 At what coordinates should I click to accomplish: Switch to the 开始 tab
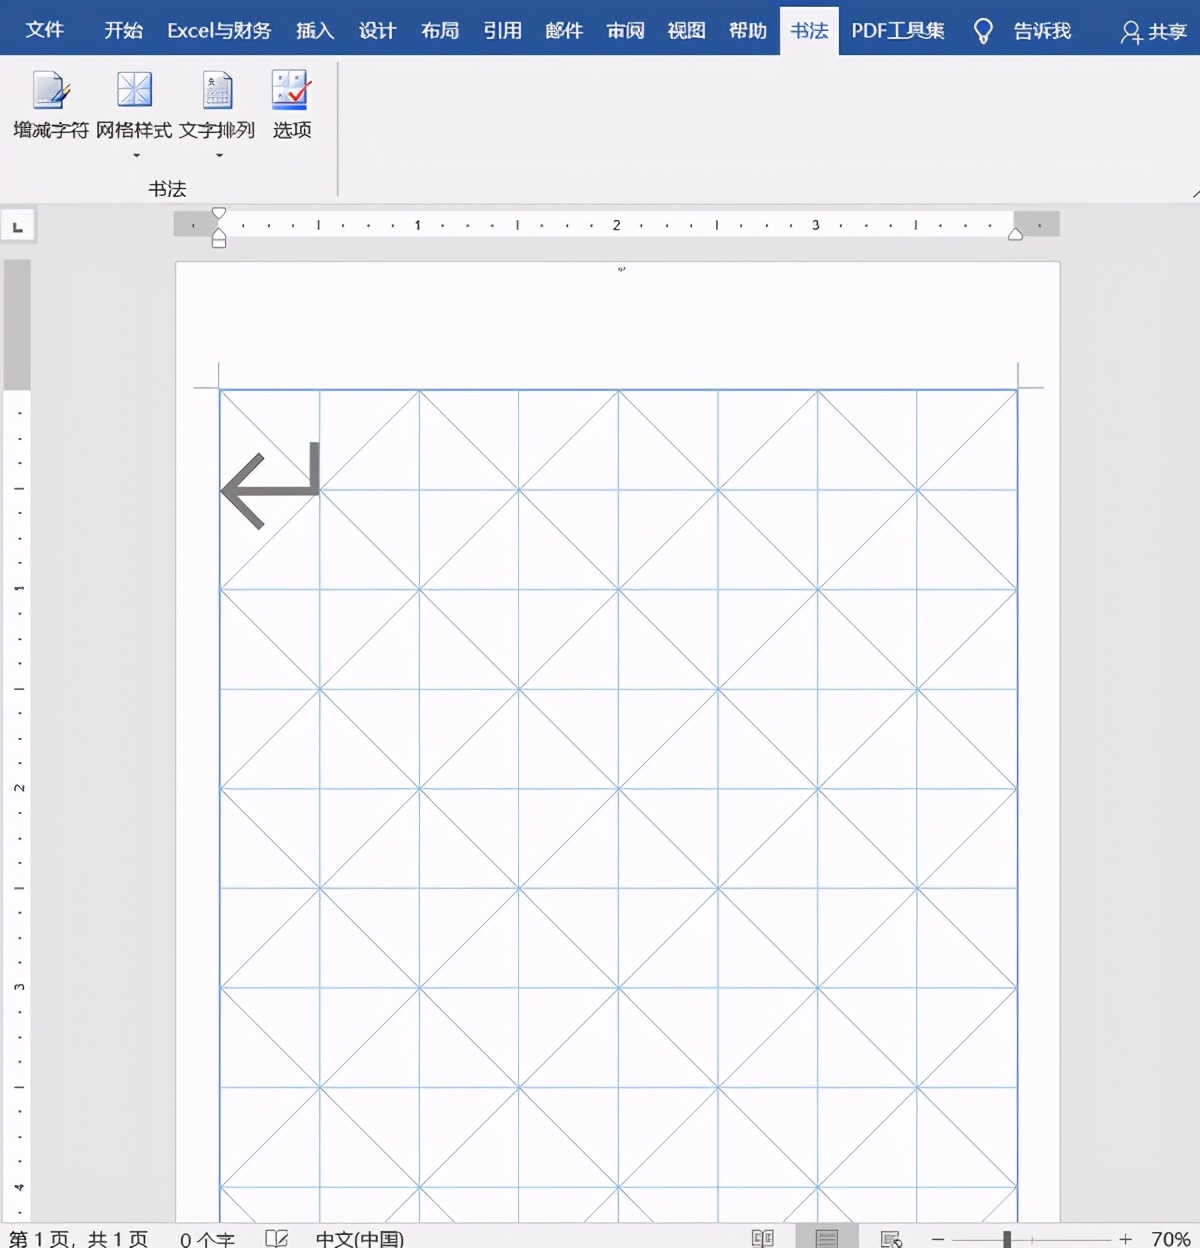(123, 30)
